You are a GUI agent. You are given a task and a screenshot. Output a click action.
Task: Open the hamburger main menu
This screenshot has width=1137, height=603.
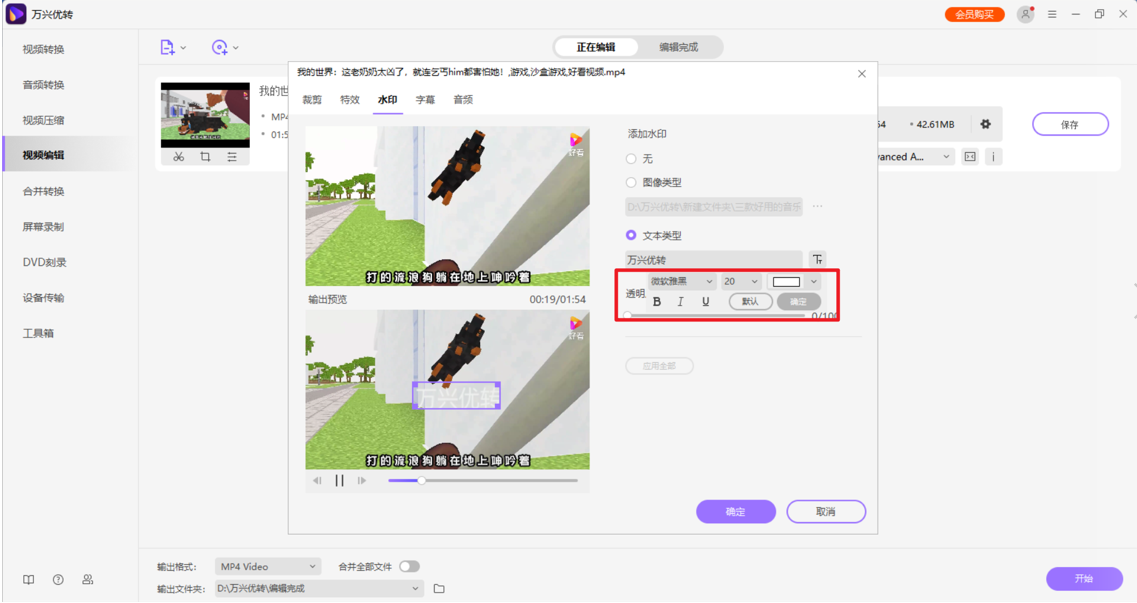[x=1052, y=14]
